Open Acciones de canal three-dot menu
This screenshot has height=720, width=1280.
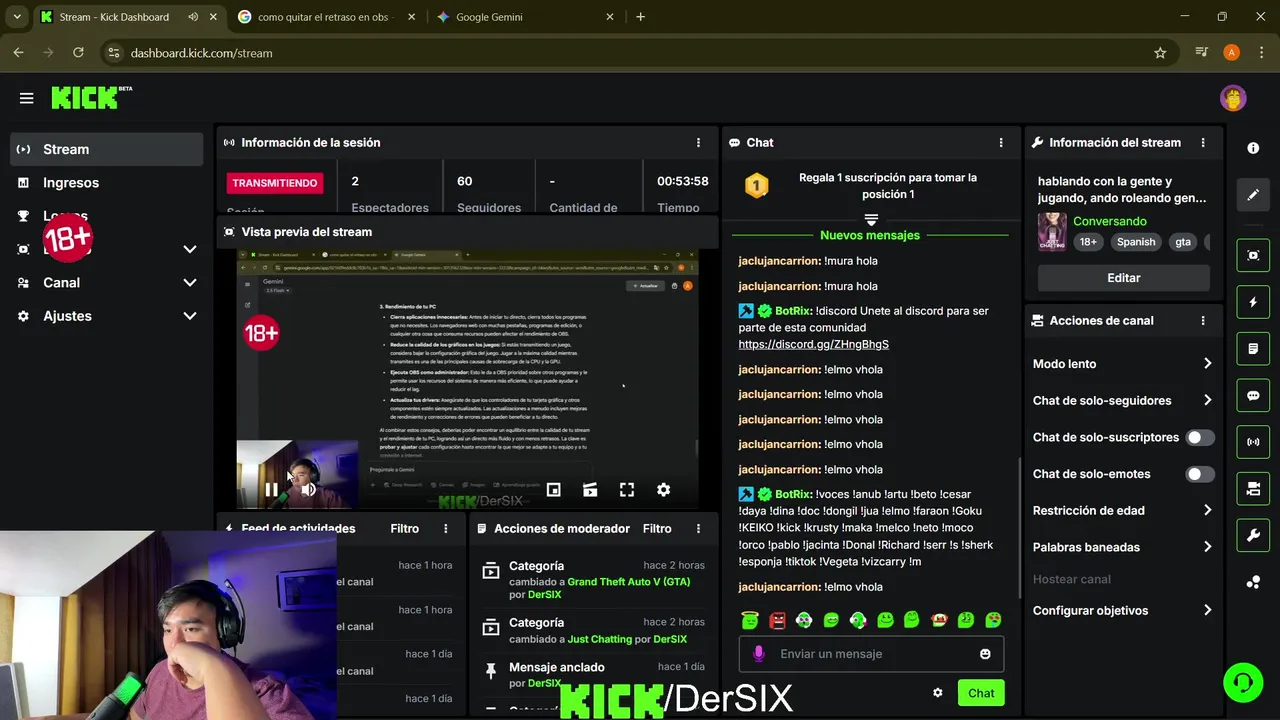1203,321
